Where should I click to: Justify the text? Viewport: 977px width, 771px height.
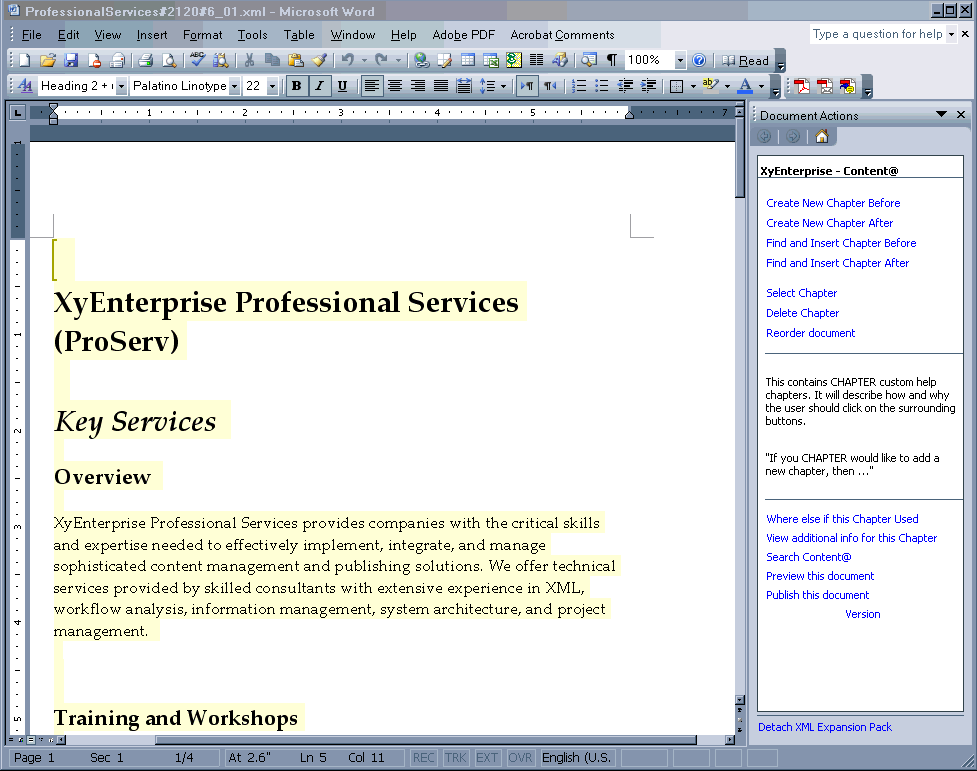[x=441, y=86]
